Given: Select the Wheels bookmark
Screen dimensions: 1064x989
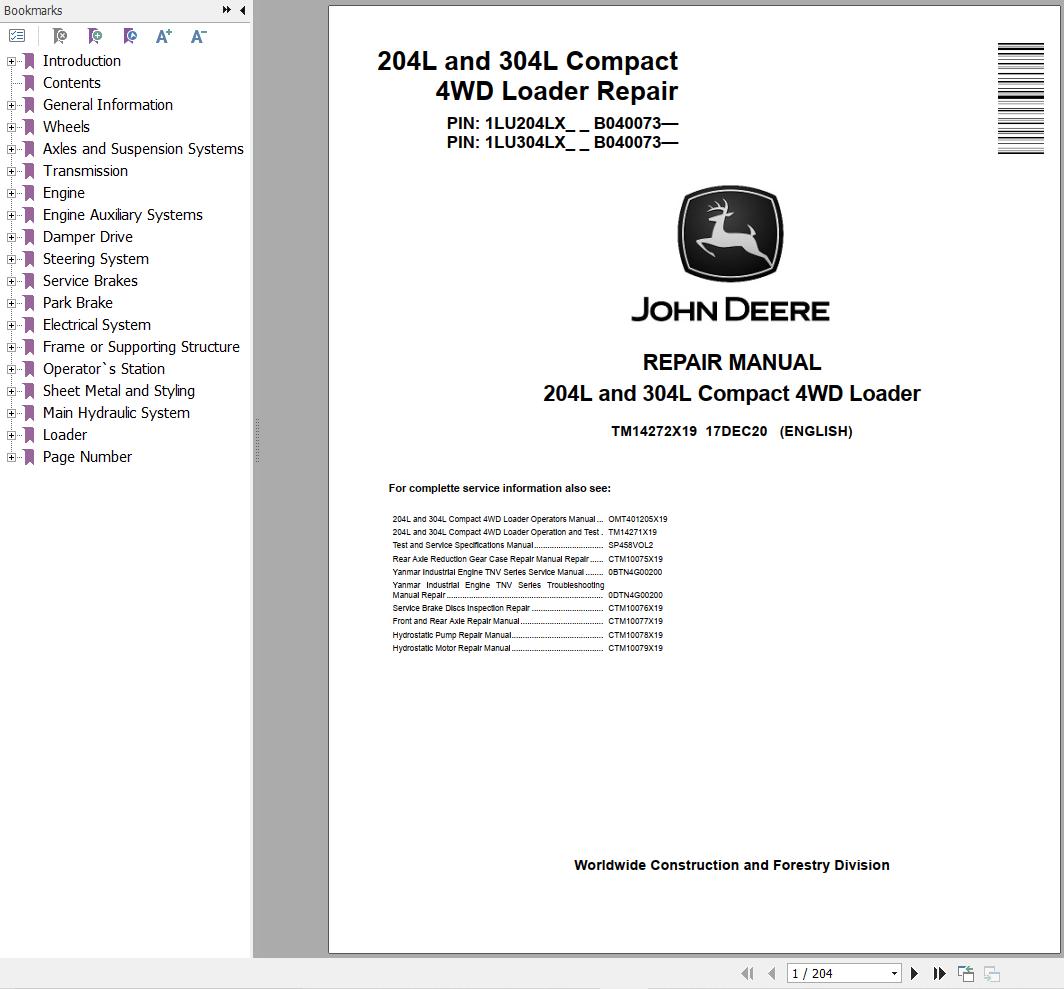Looking at the screenshot, I should 66,127.
